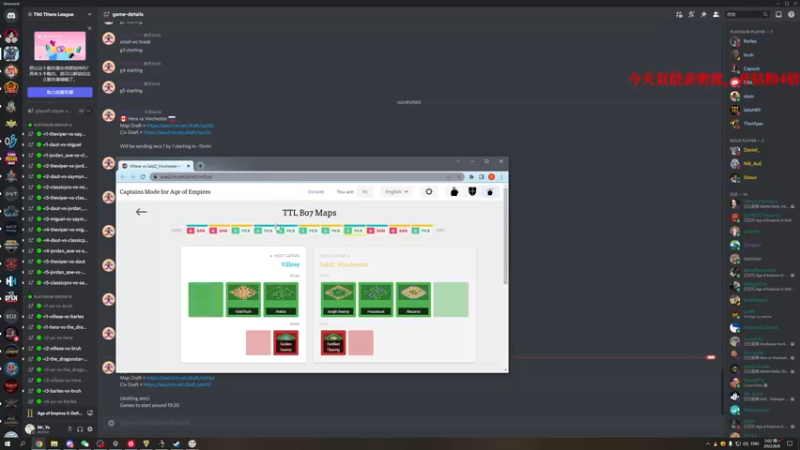Viewport: 800px width, 450px height.
Task: Click the shield icon on draft page
Action: point(472,192)
